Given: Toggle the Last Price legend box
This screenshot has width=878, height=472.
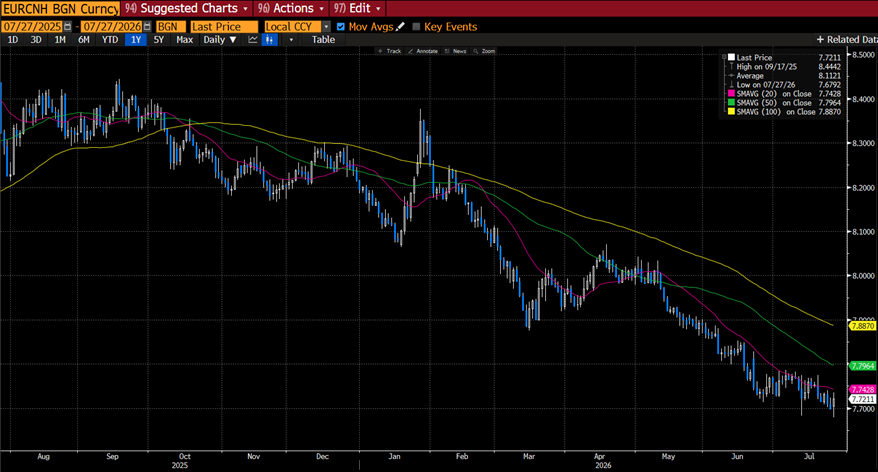Looking at the screenshot, I should click(x=731, y=57).
